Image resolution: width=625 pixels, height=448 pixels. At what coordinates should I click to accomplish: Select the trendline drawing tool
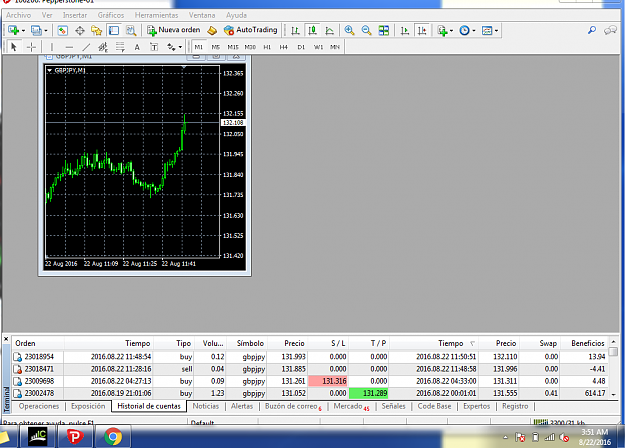point(86,47)
